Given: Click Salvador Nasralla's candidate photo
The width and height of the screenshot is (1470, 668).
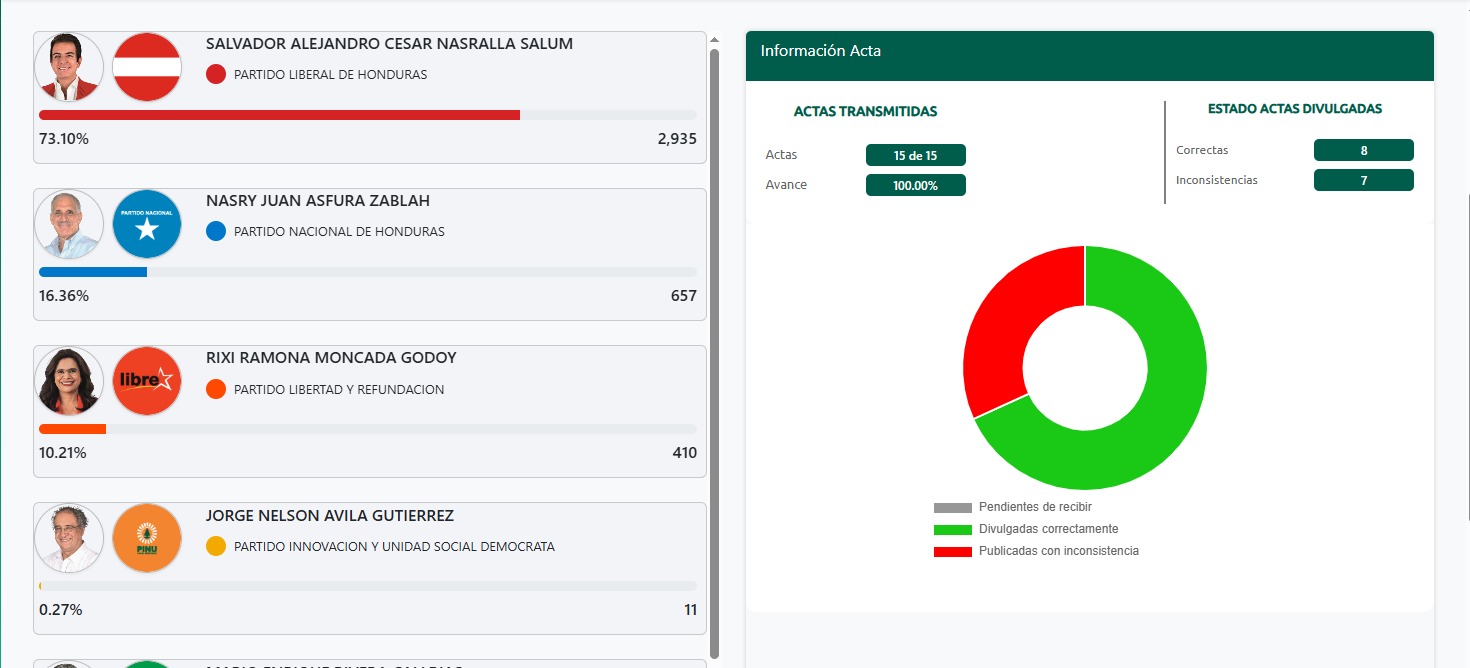Looking at the screenshot, I should click(69, 67).
